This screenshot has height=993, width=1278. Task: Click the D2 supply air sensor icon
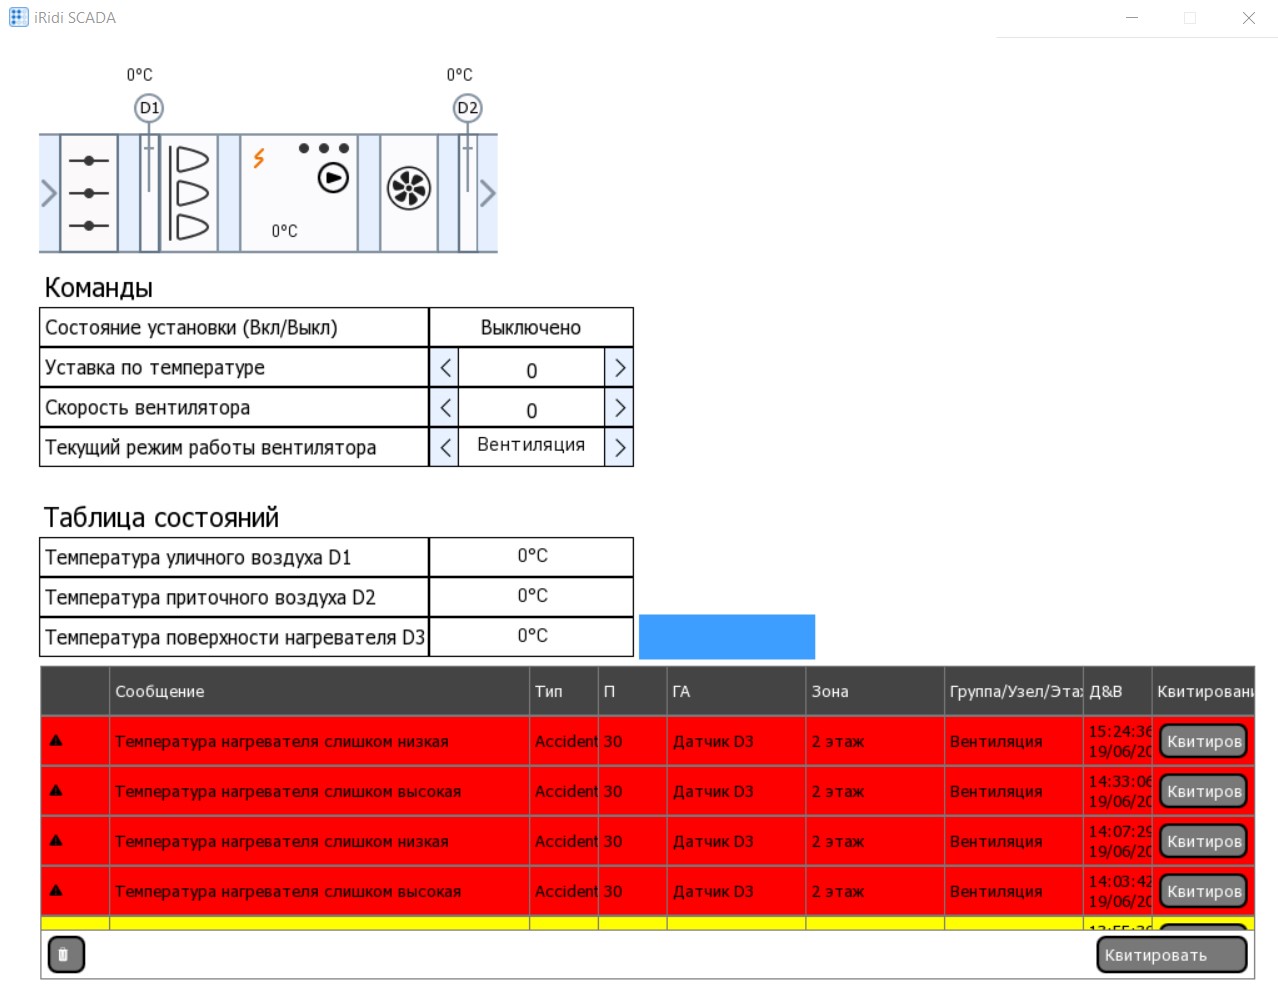pos(467,108)
